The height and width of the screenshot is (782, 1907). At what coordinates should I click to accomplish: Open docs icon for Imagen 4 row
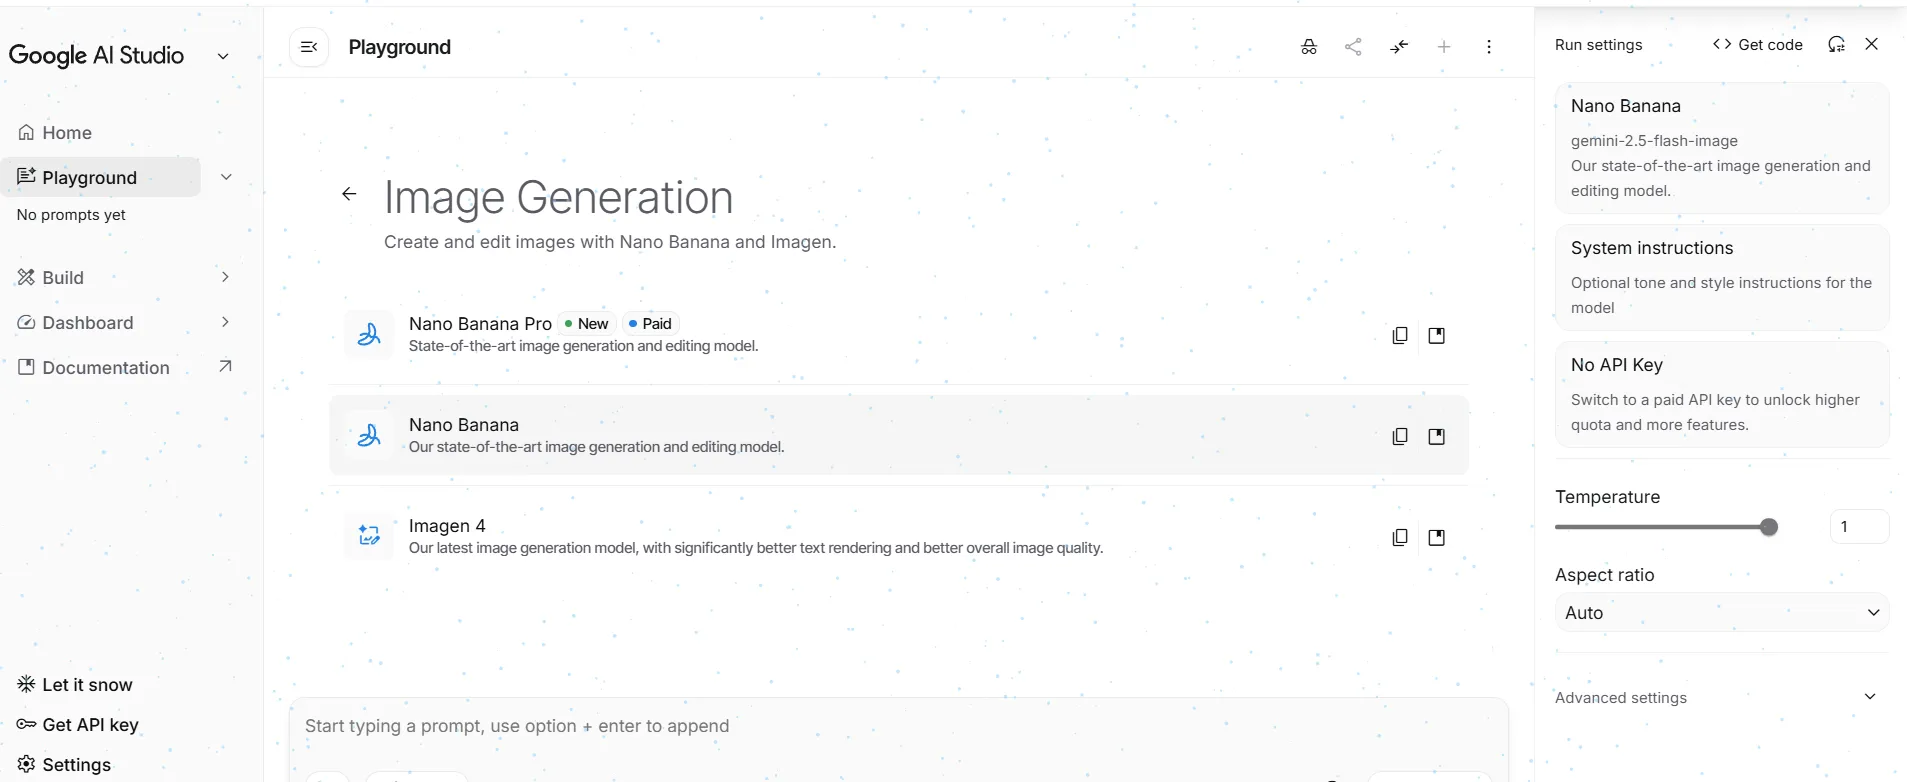tap(1436, 538)
